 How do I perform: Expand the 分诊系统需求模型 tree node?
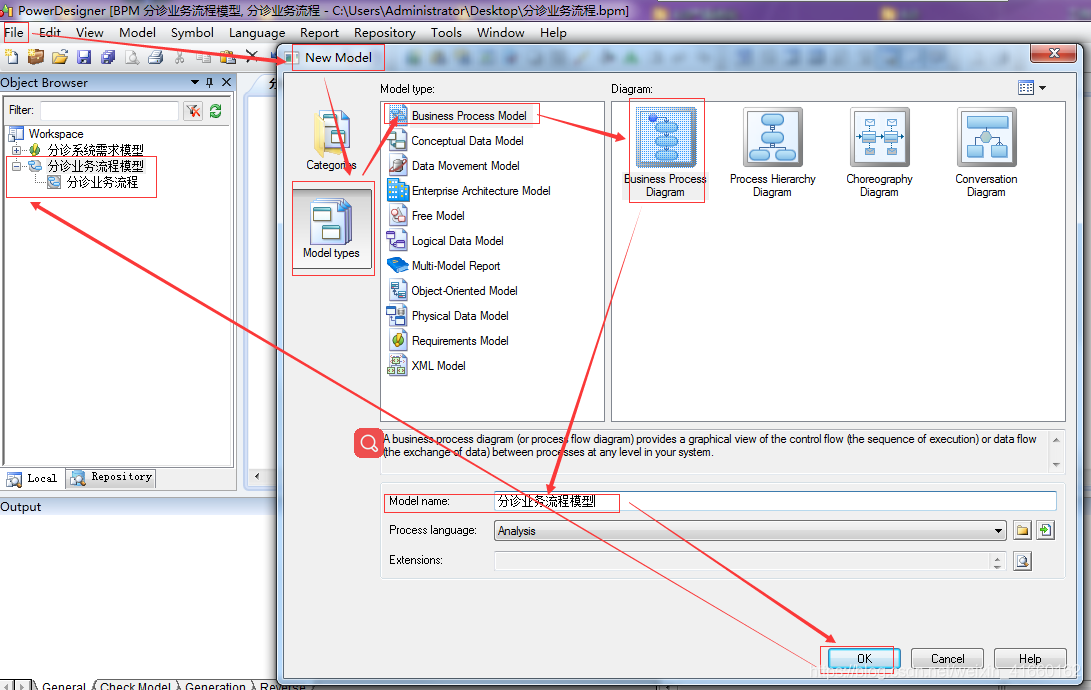click(x=16, y=150)
